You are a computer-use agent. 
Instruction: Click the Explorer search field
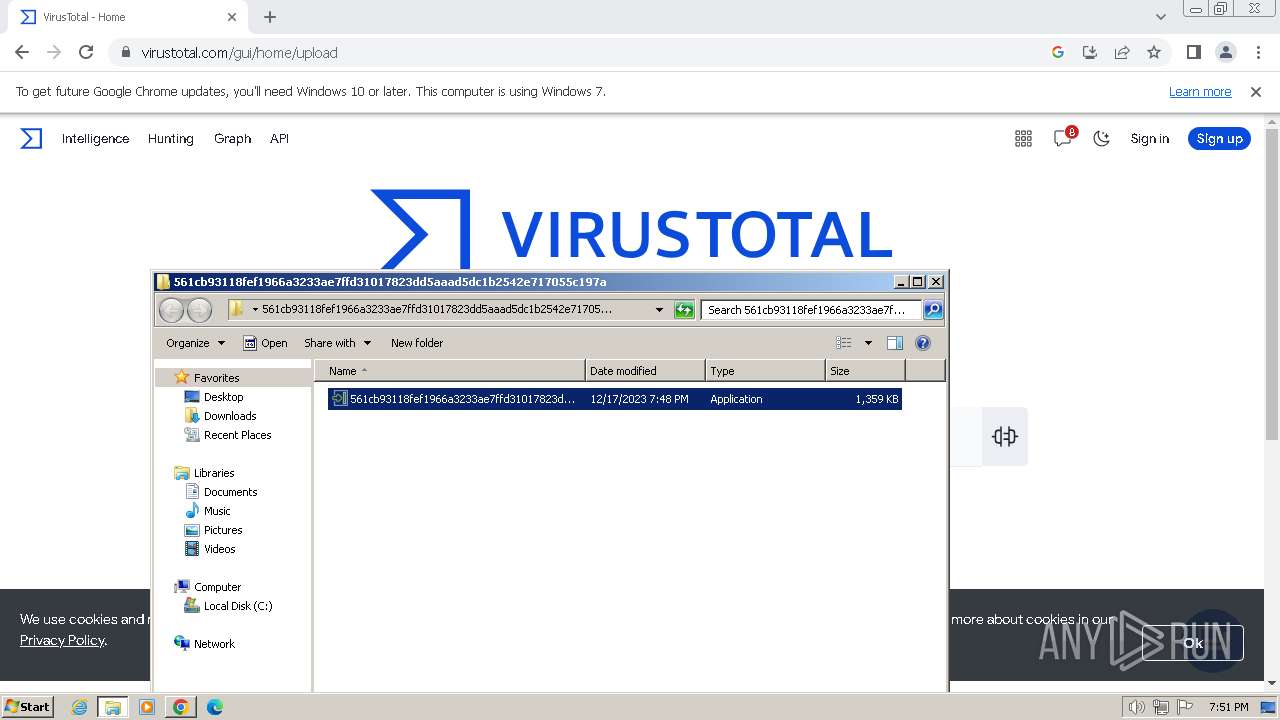[811, 310]
